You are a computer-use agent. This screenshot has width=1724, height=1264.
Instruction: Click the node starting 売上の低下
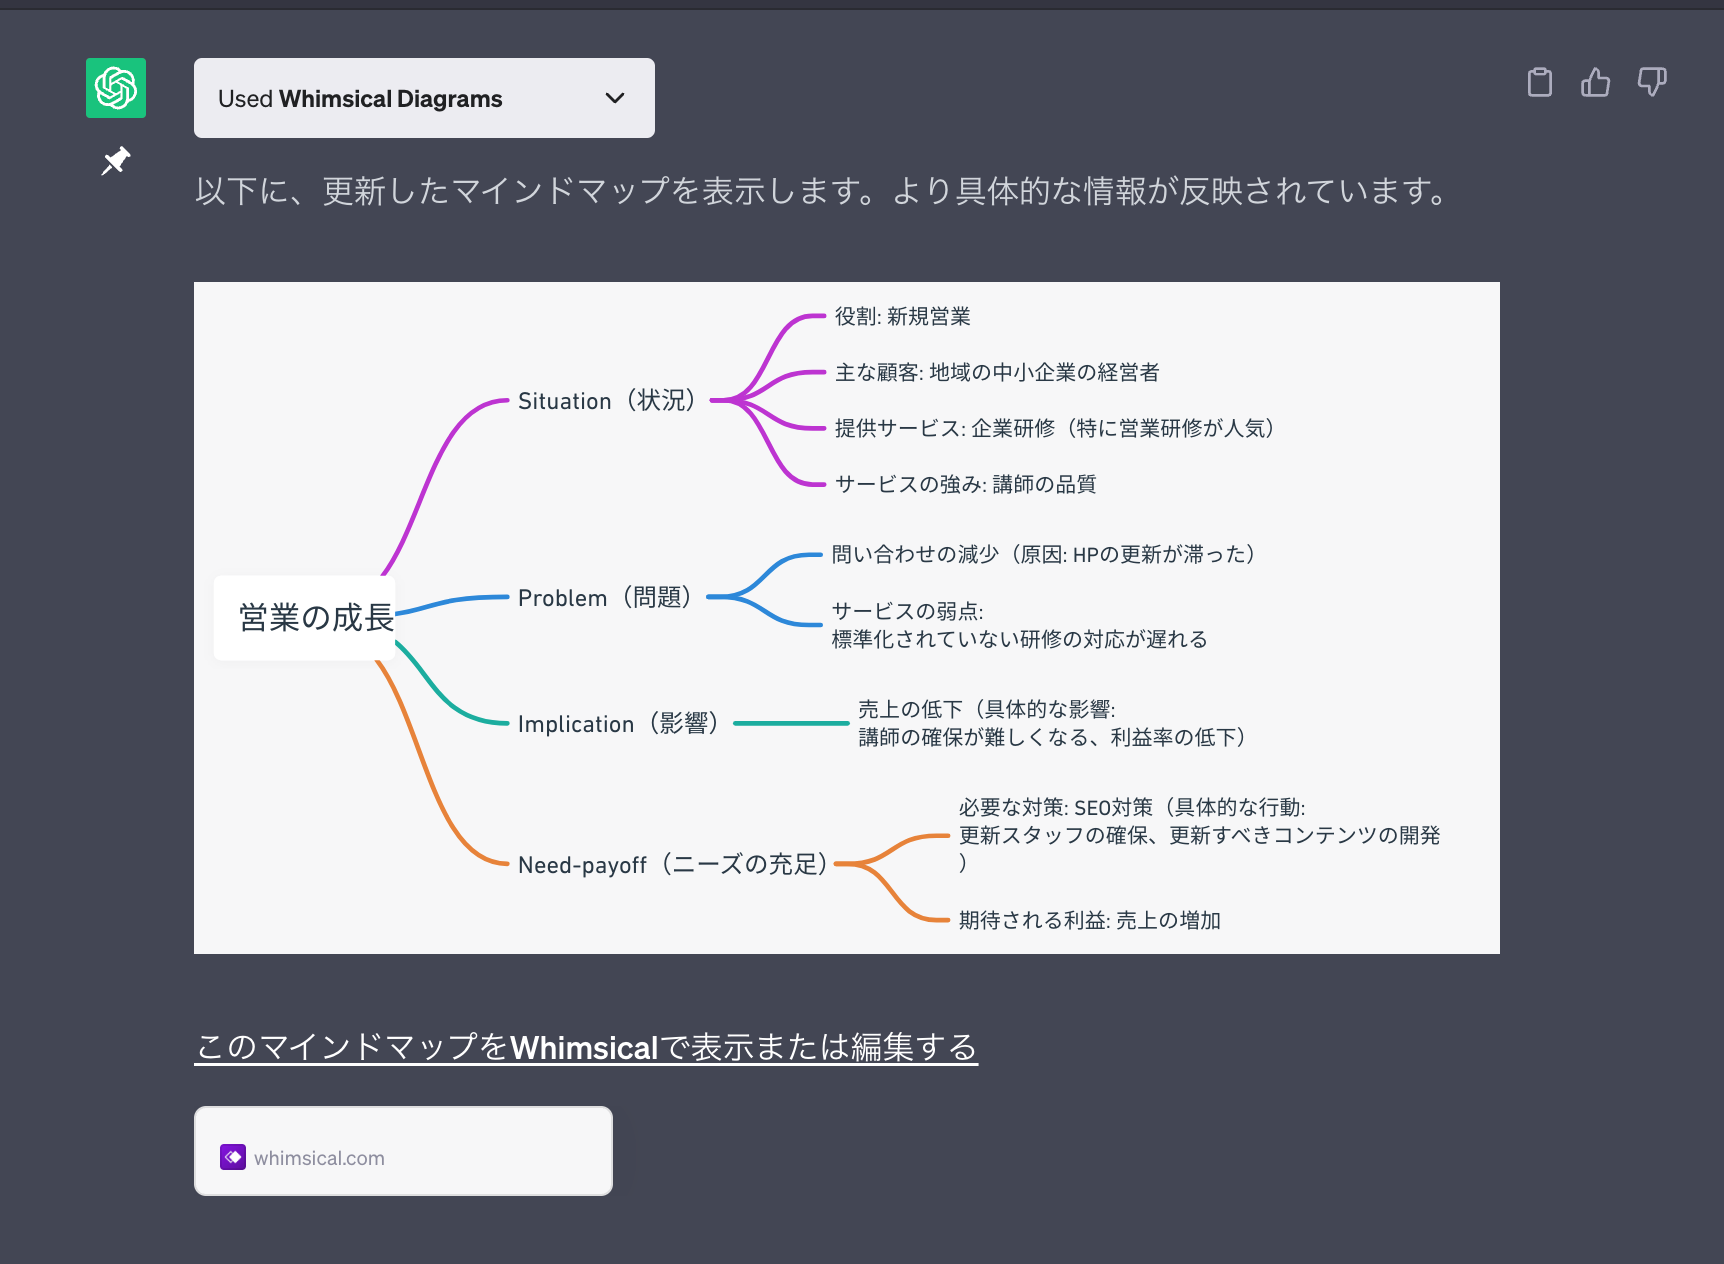pyautogui.click(x=1054, y=723)
